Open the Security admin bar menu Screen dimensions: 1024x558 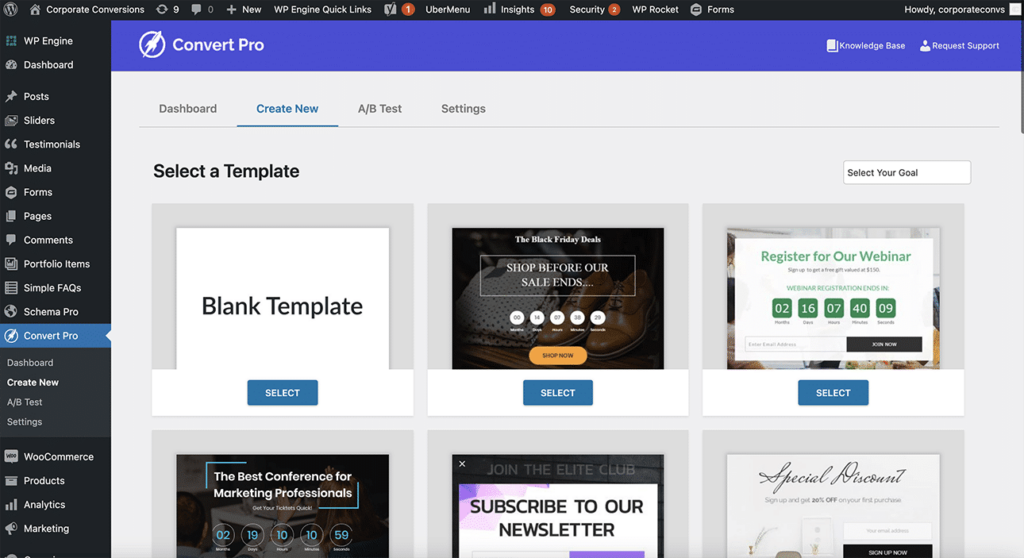pos(594,9)
